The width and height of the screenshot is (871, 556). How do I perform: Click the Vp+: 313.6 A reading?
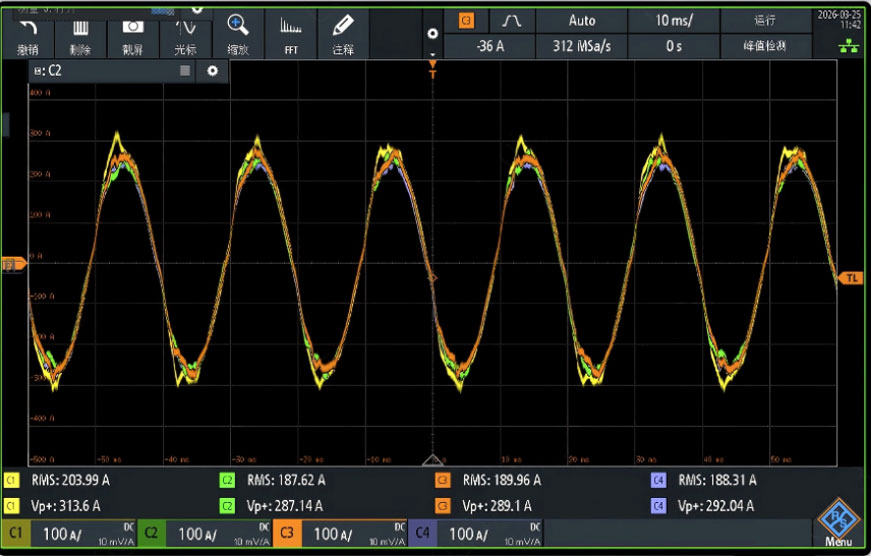pos(66,506)
